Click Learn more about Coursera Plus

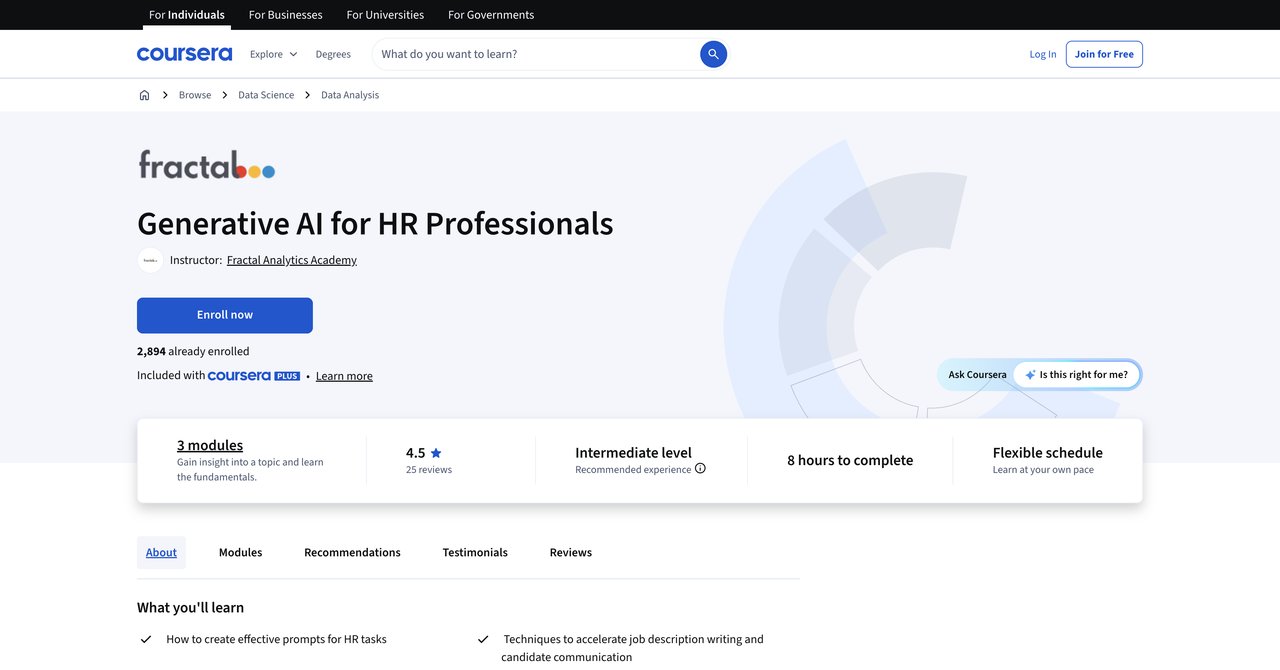pos(344,376)
